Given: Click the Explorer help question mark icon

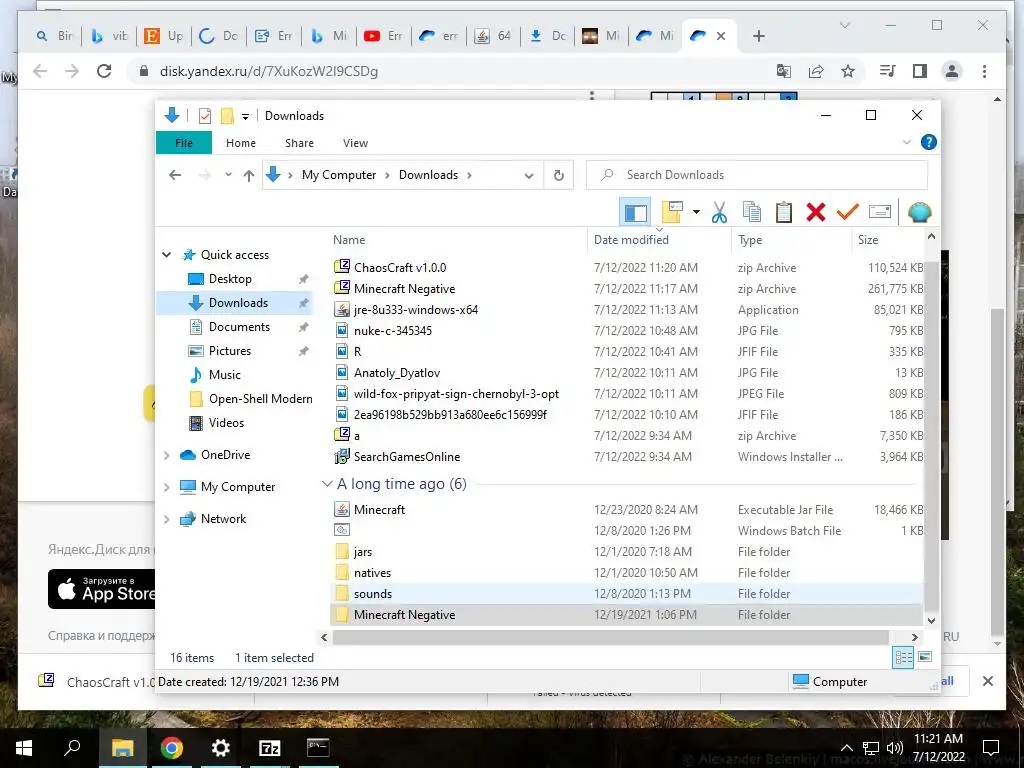Looking at the screenshot, I should (928, 142).
